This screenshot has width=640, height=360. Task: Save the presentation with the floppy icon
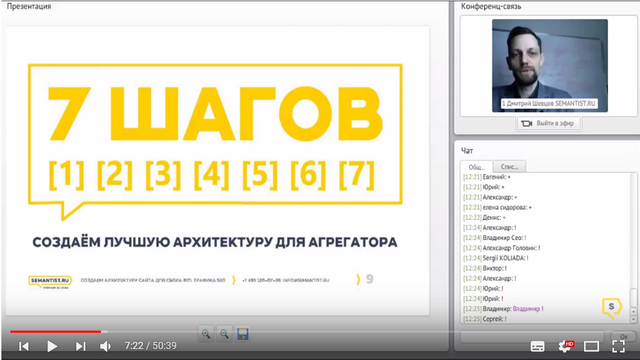point(243,334)
